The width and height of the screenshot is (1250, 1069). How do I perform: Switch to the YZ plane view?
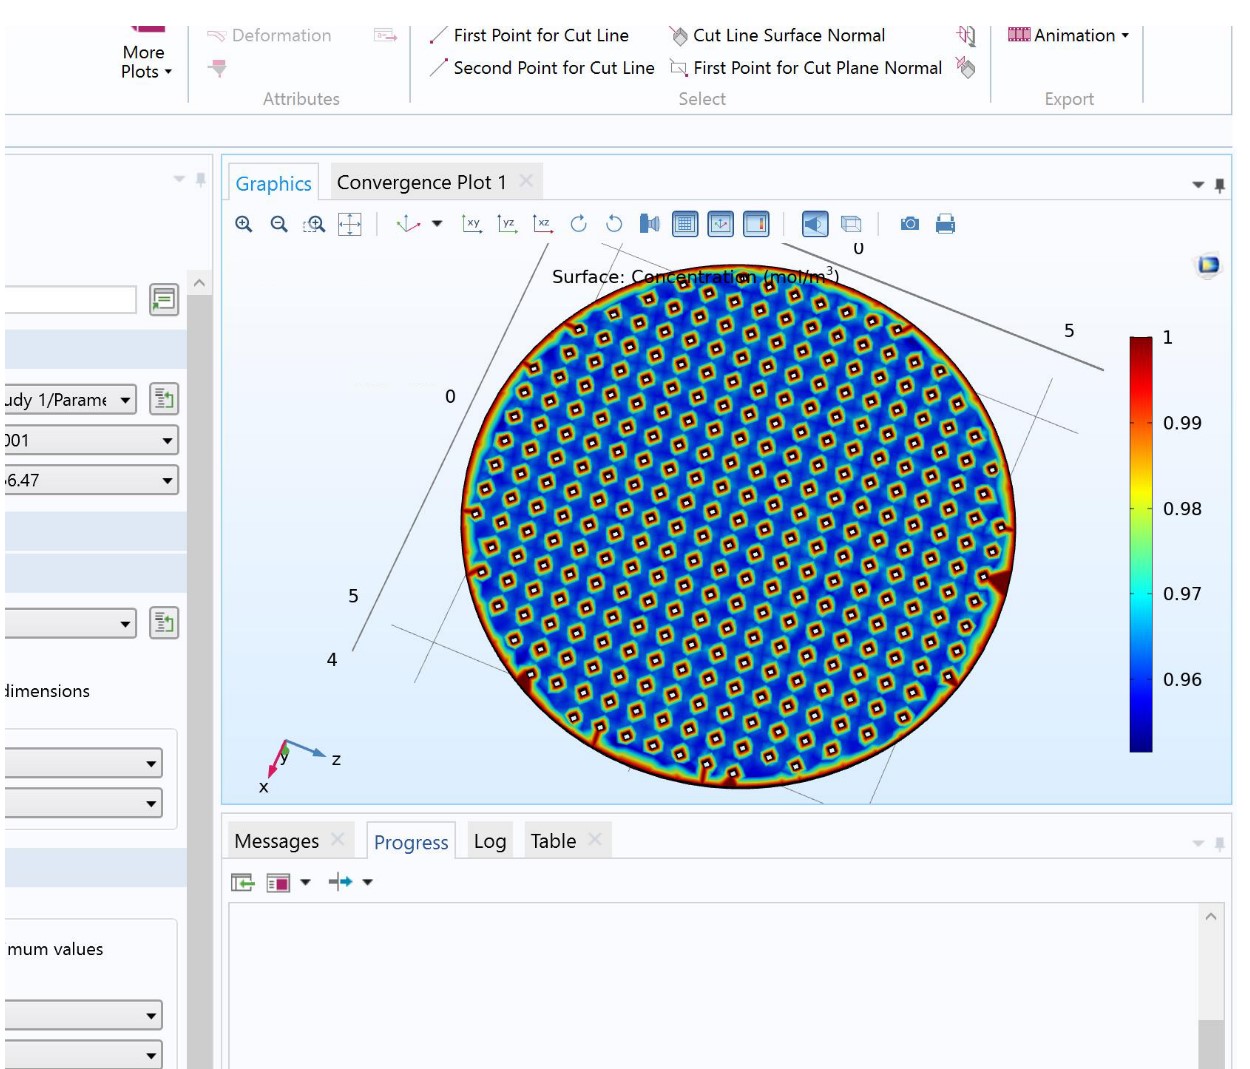[x=507, y=224]
